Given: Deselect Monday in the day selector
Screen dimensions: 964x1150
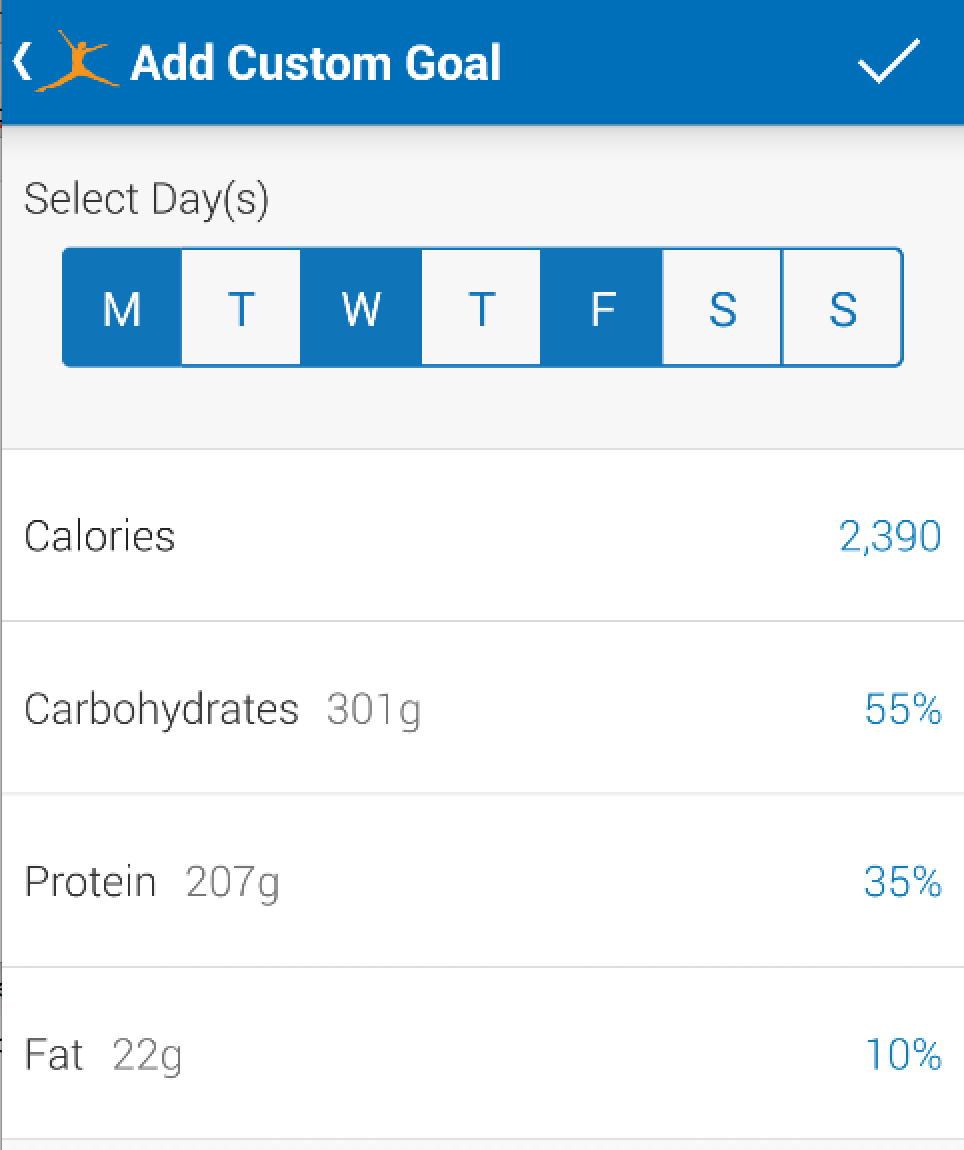Looking at the screenshot, I should [122, 307].
